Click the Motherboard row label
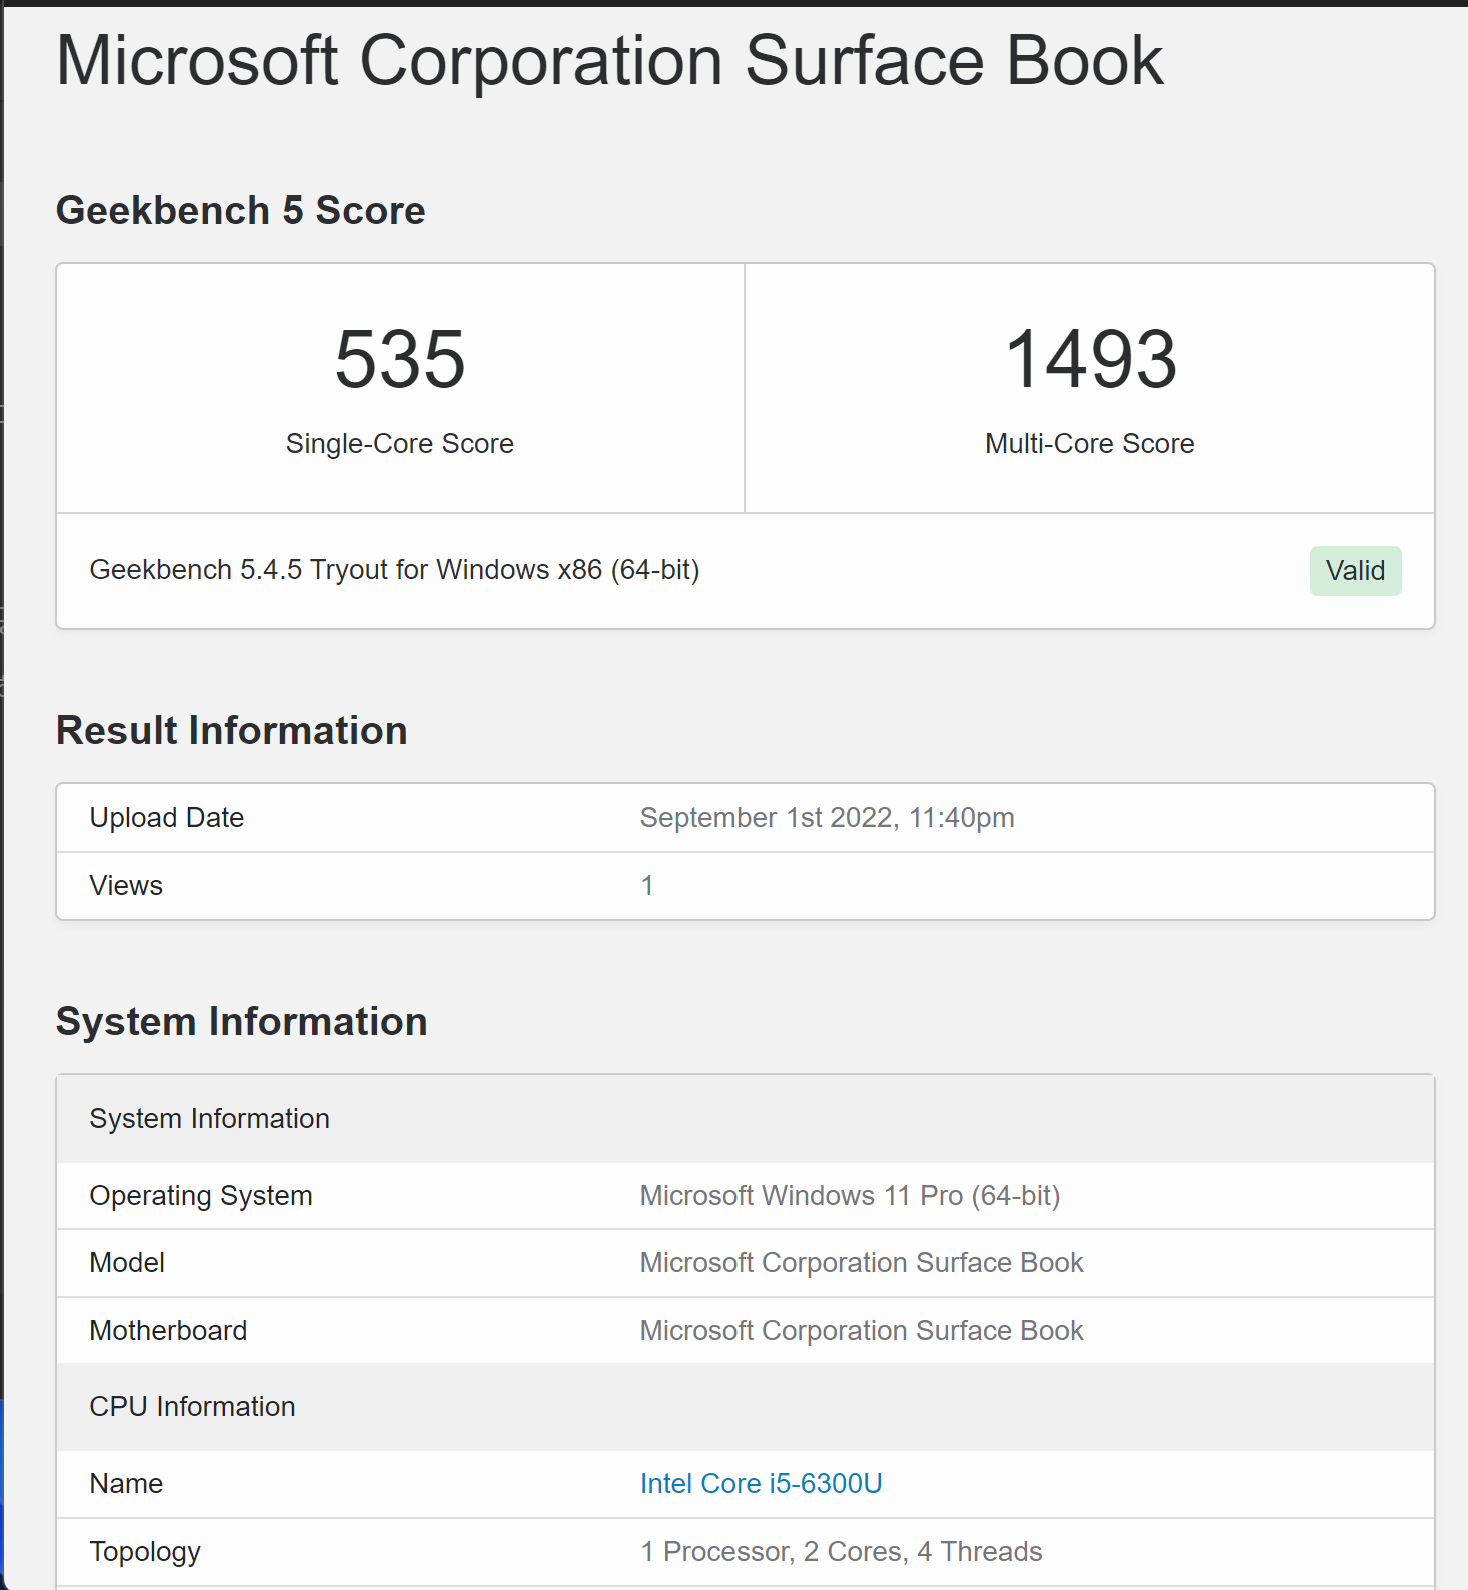1468x1590 pixels. (168, 1330)
